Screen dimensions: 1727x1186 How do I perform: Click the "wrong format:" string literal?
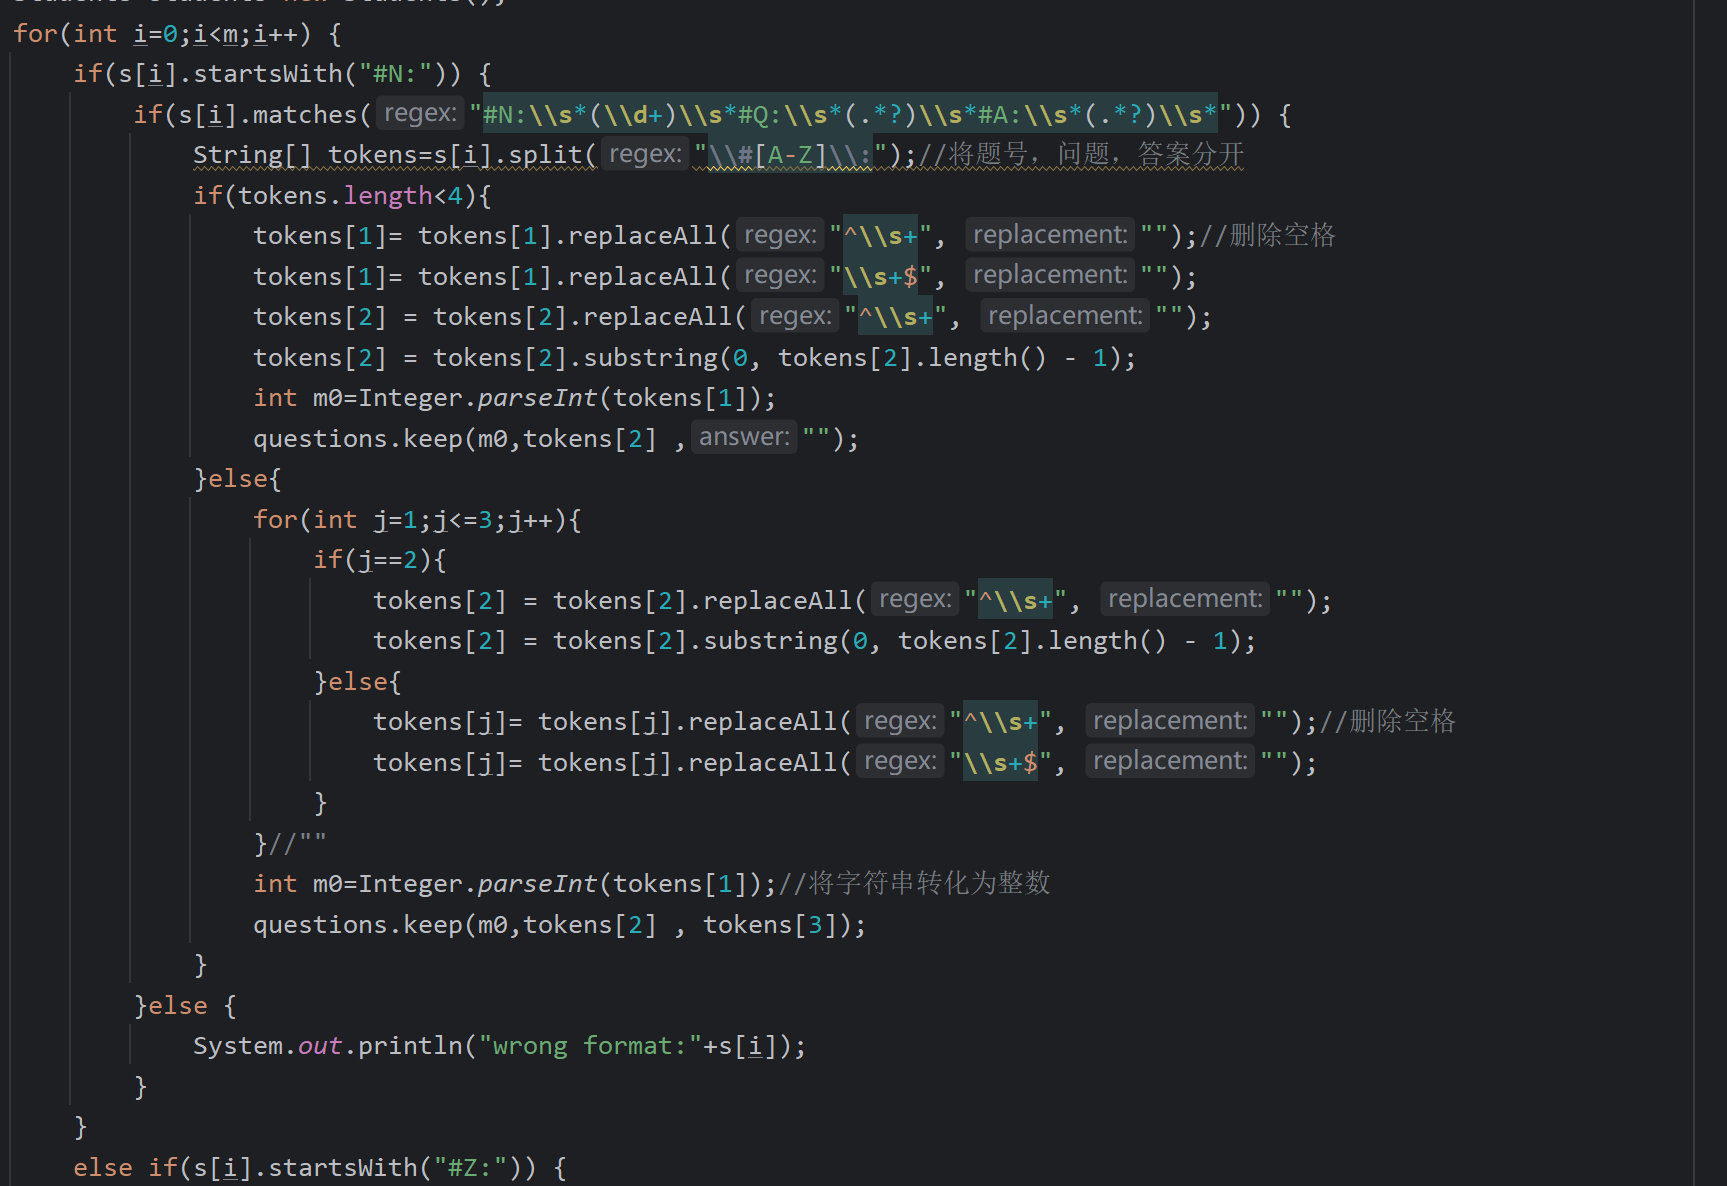pos(590,1046)
